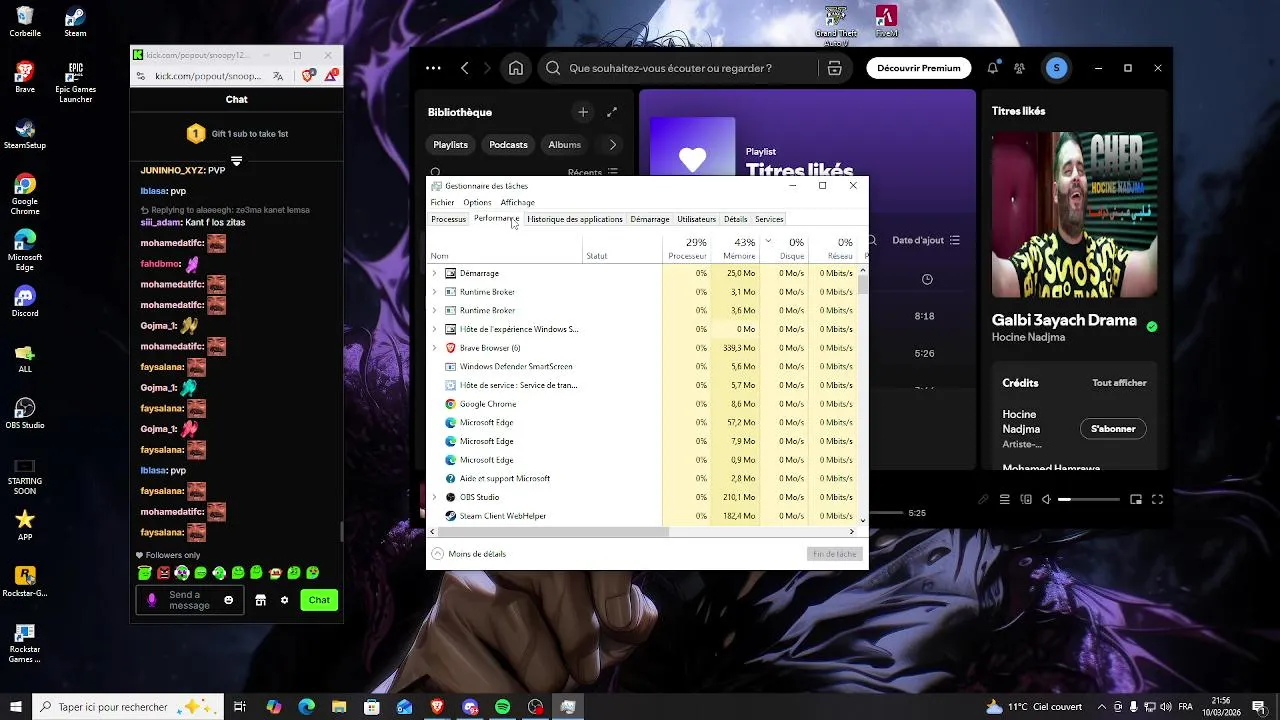Click Brave icon in taskbar
This screenshot has height=720, width=1280.
pyautogui.click(x=437, y=707)
